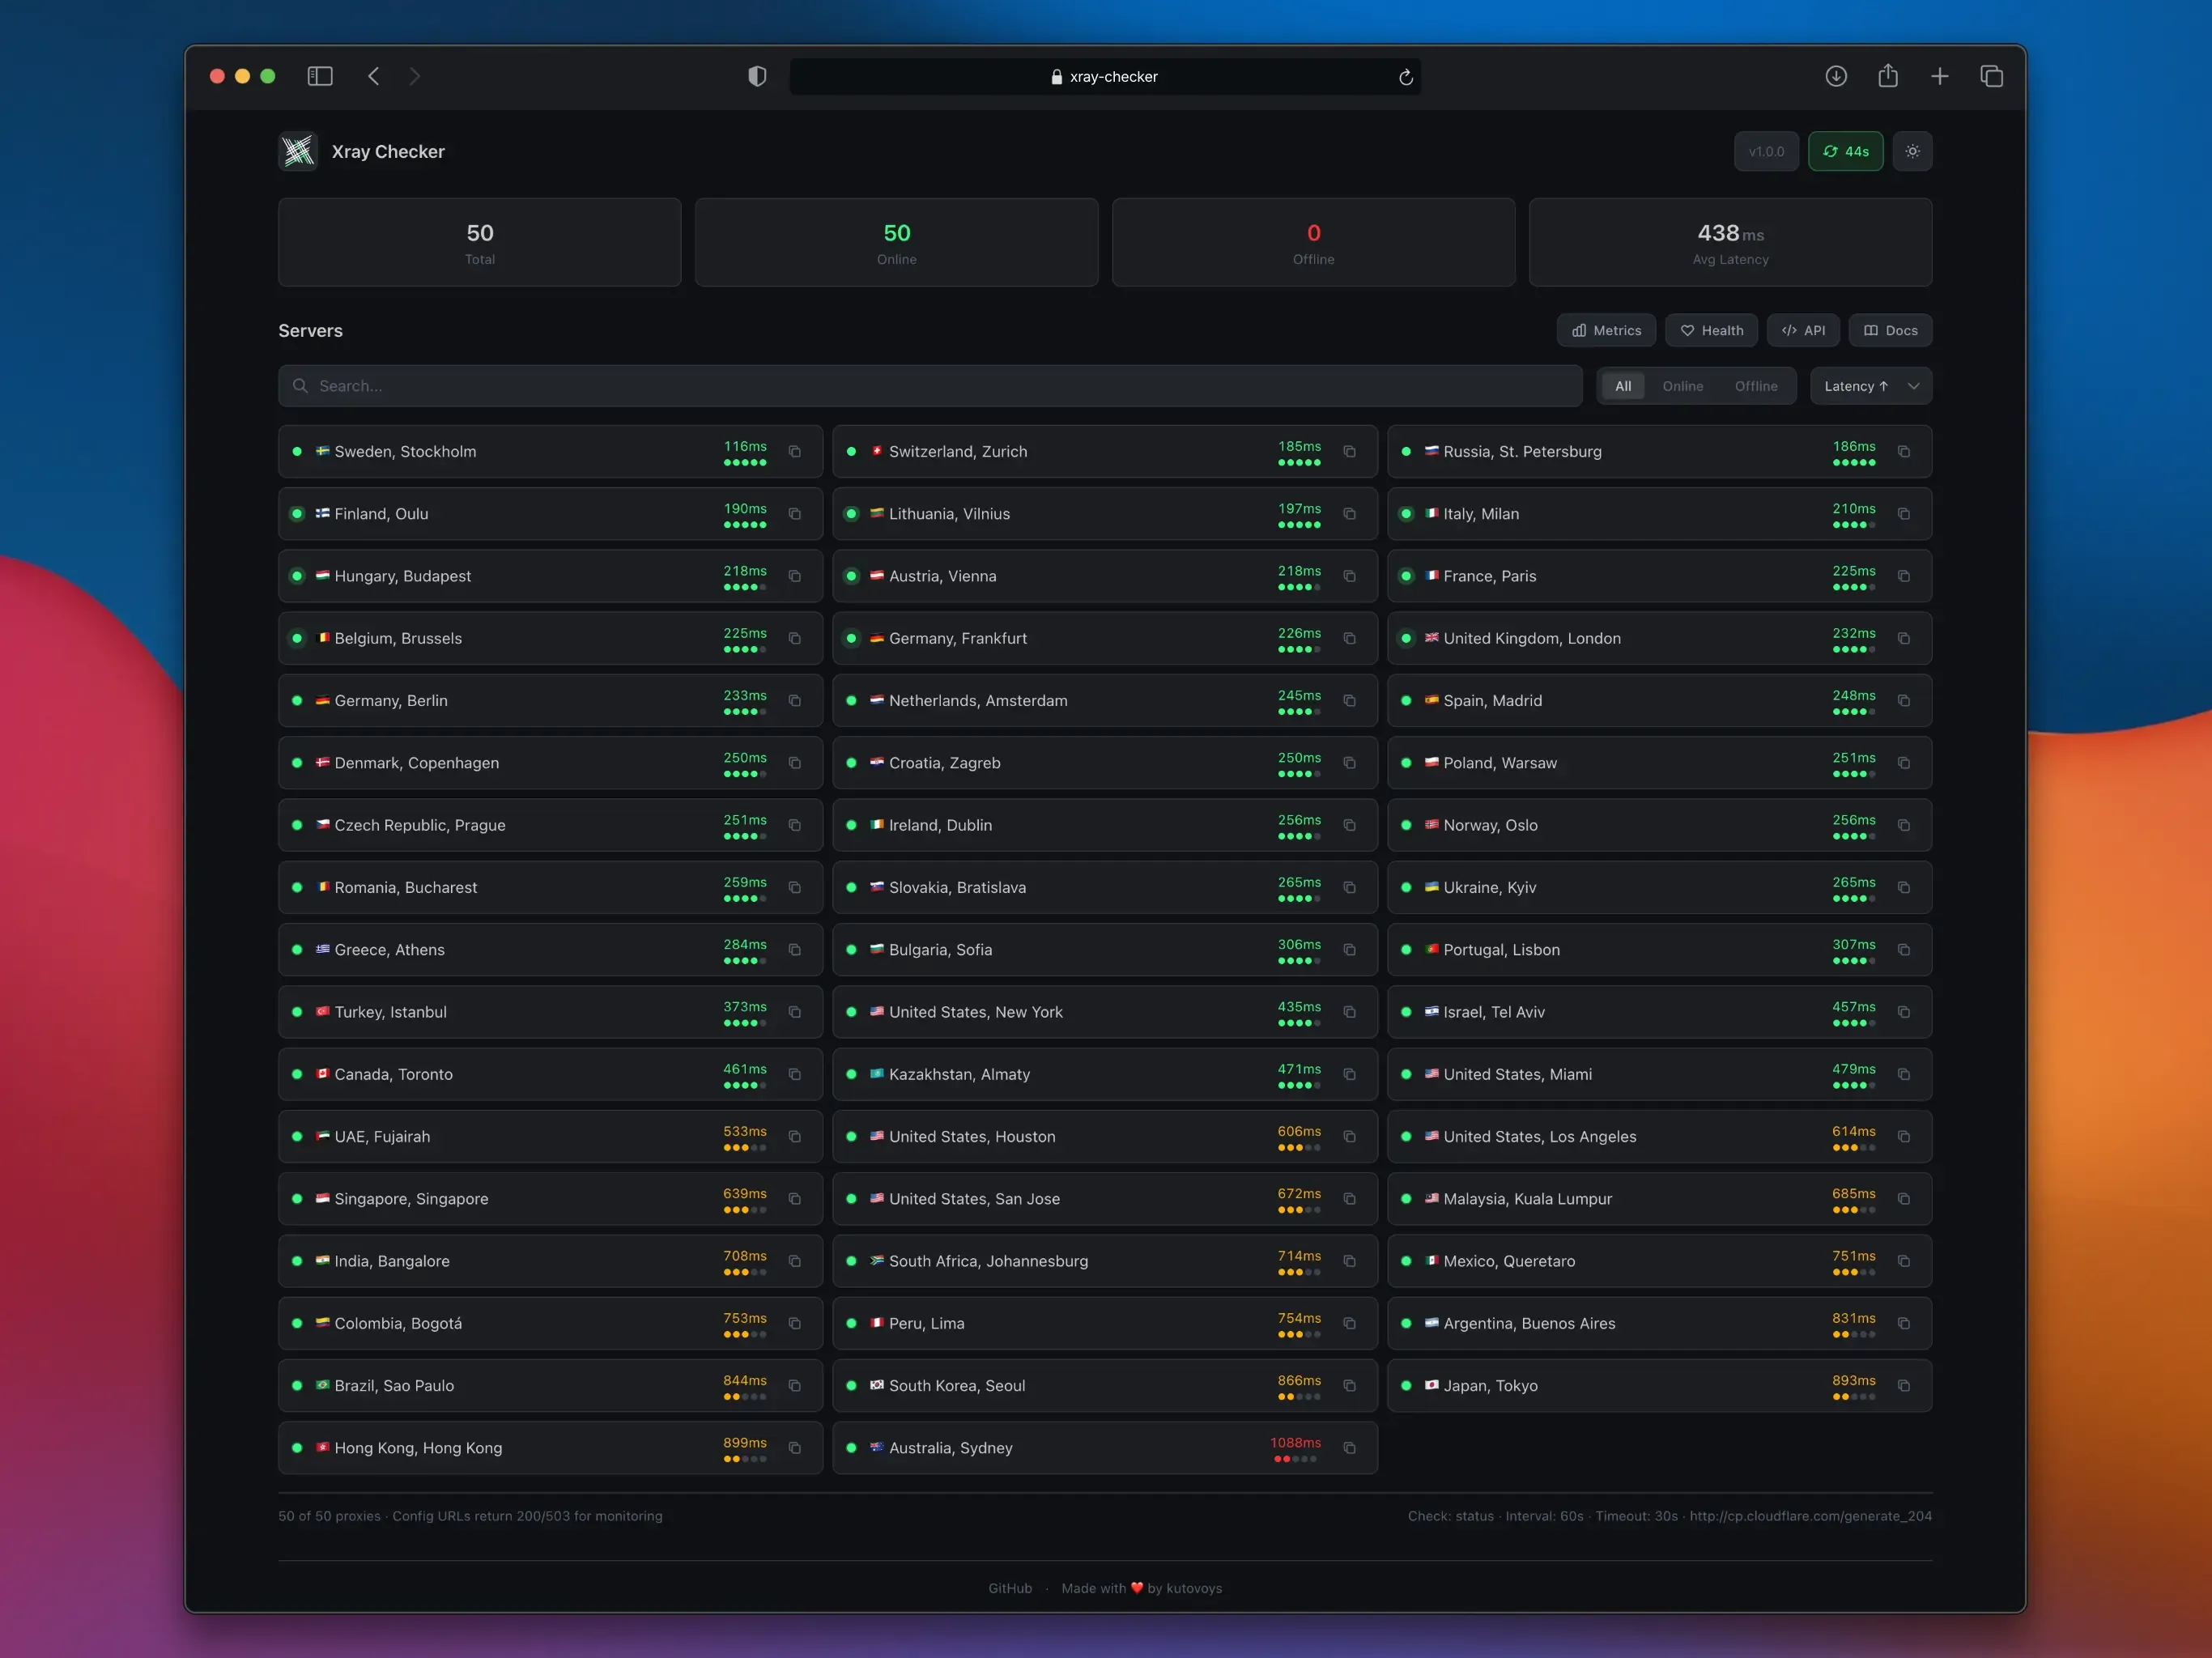
Task: Copy config for Sweden, Stockholm server
Action: (794, 451)
